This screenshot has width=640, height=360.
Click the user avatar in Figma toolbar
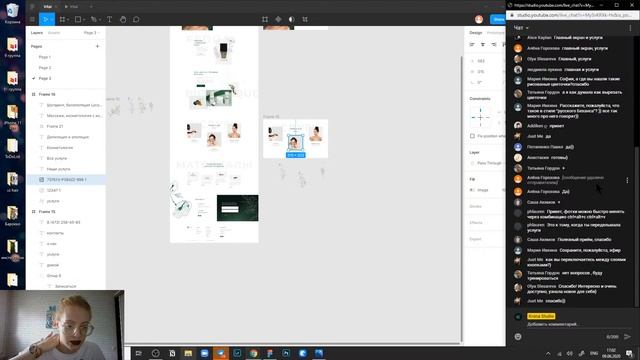pos(479,19)
